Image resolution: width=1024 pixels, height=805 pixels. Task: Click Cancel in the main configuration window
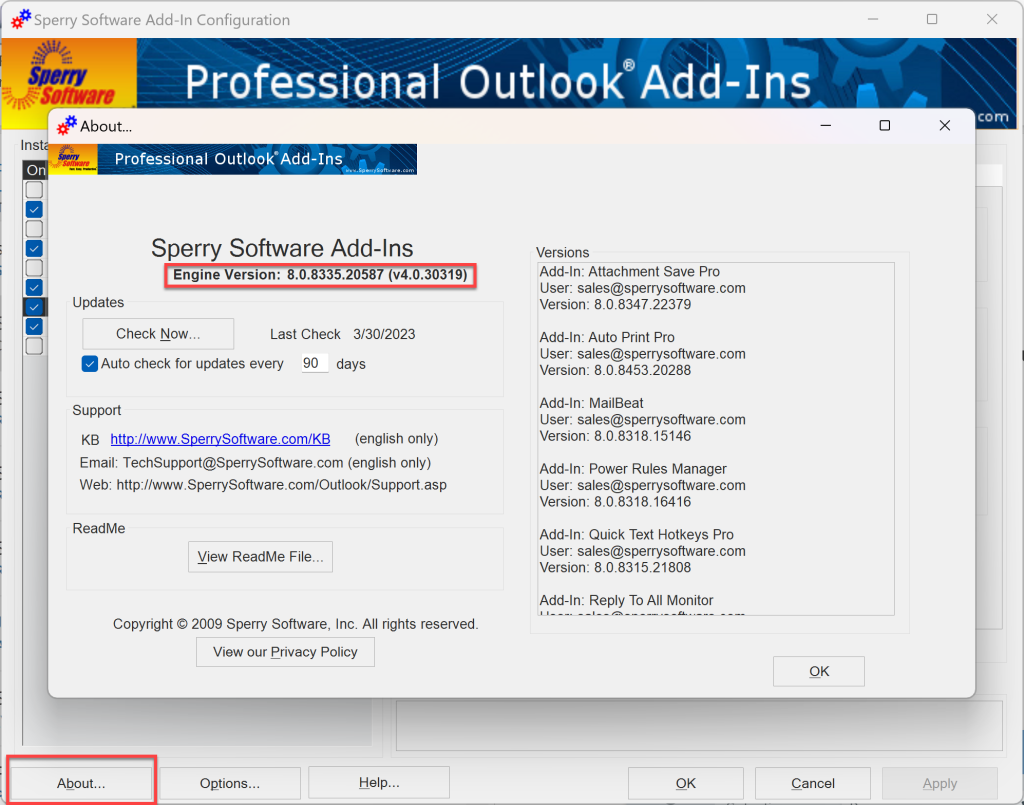coord(812,783)
